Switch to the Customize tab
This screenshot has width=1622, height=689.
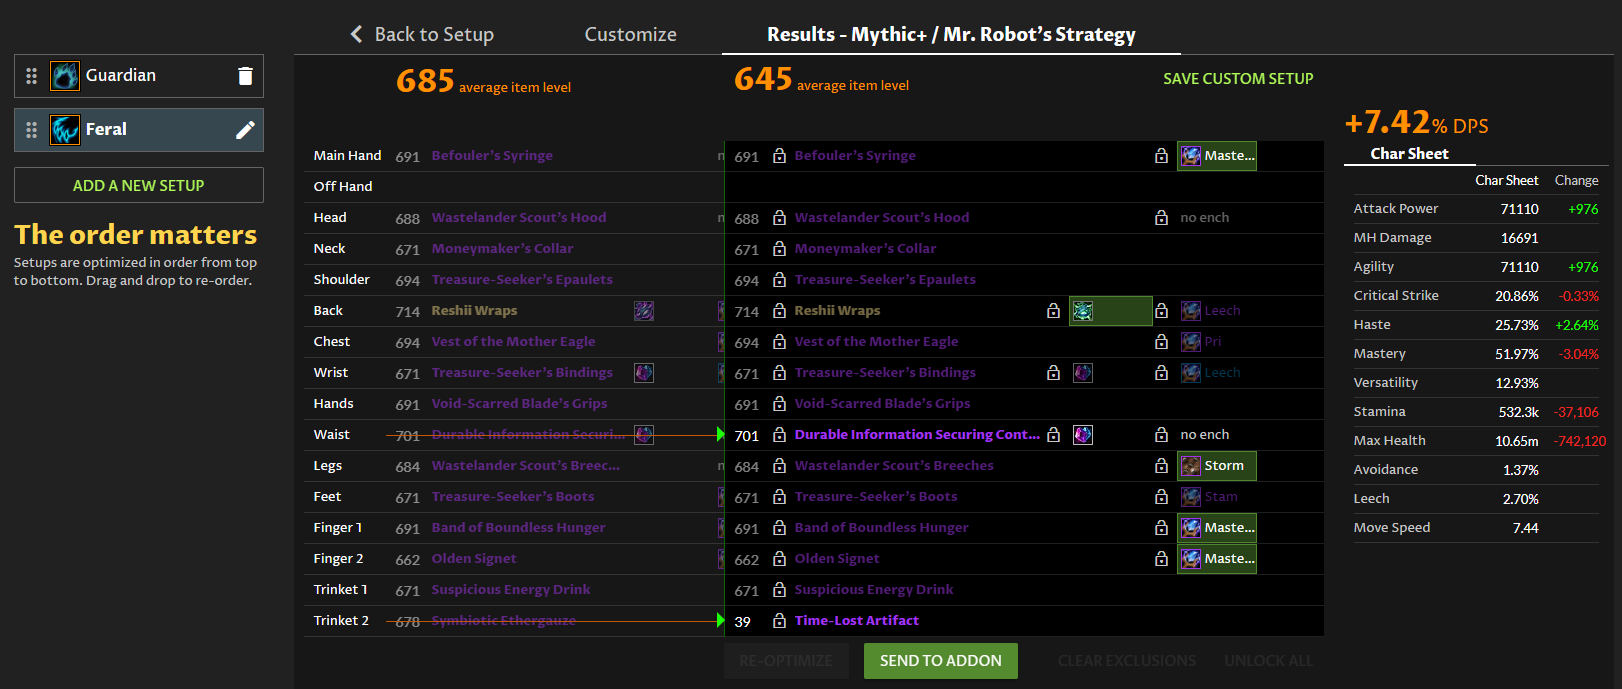click(630, 34)
